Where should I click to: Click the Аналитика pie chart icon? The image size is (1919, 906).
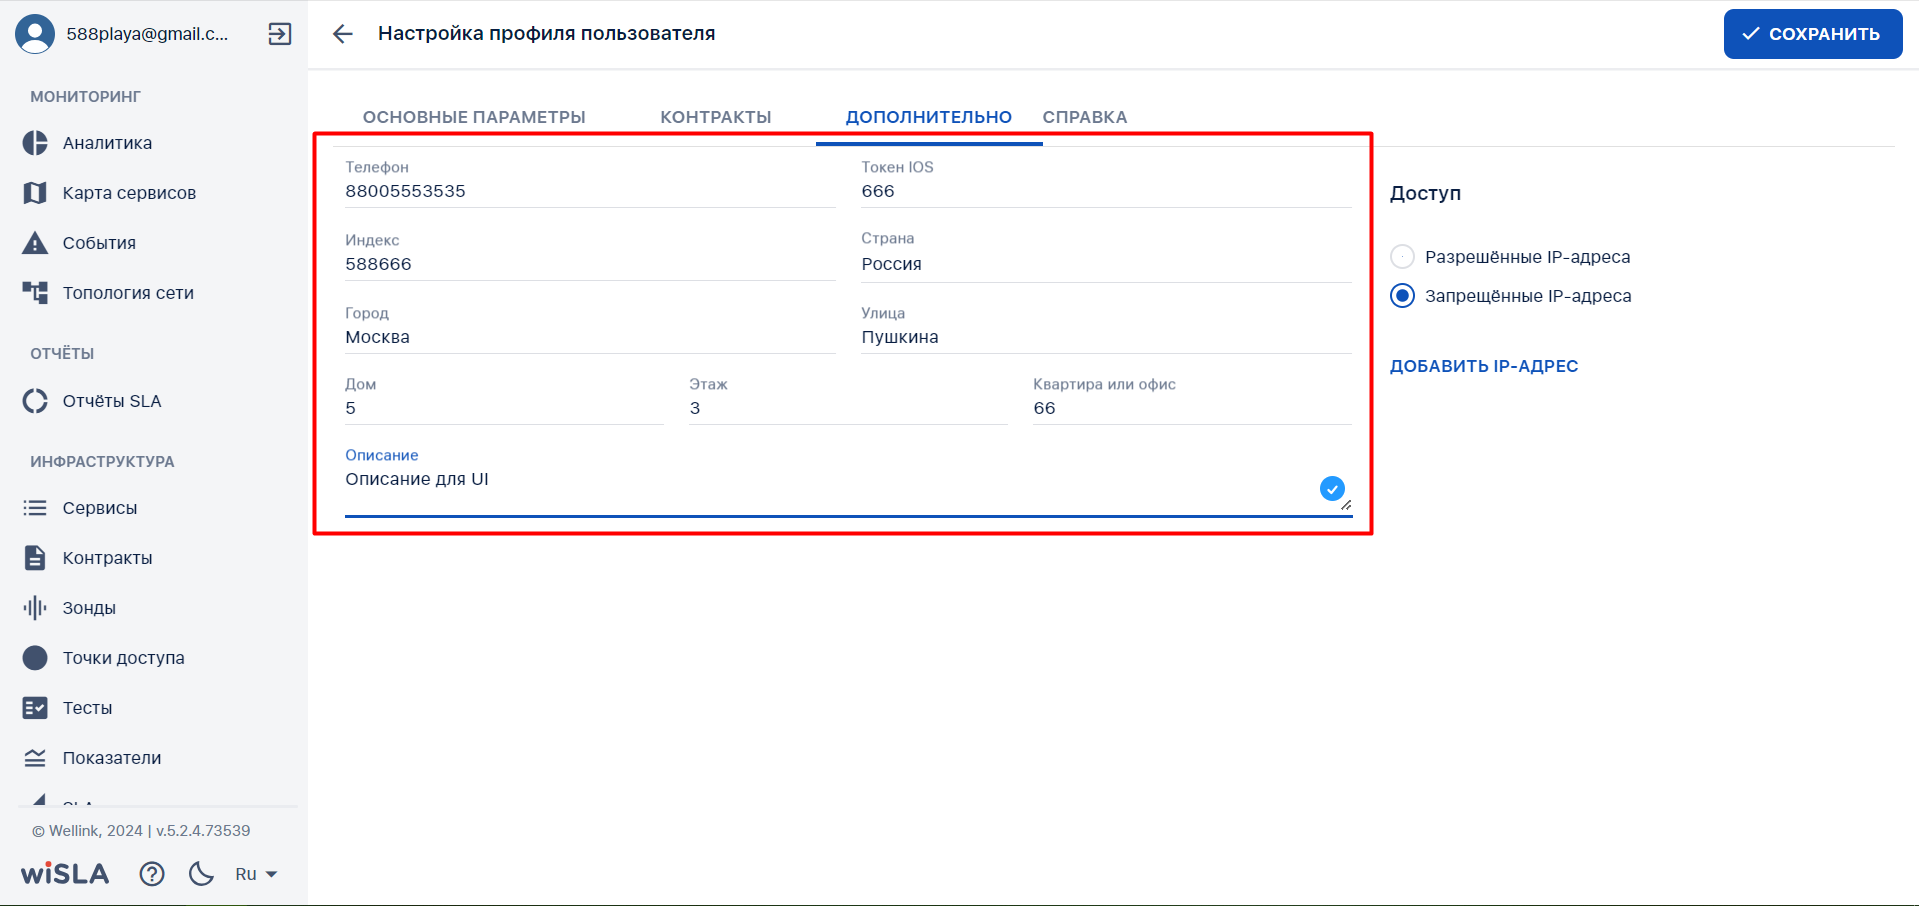[35, 143]
